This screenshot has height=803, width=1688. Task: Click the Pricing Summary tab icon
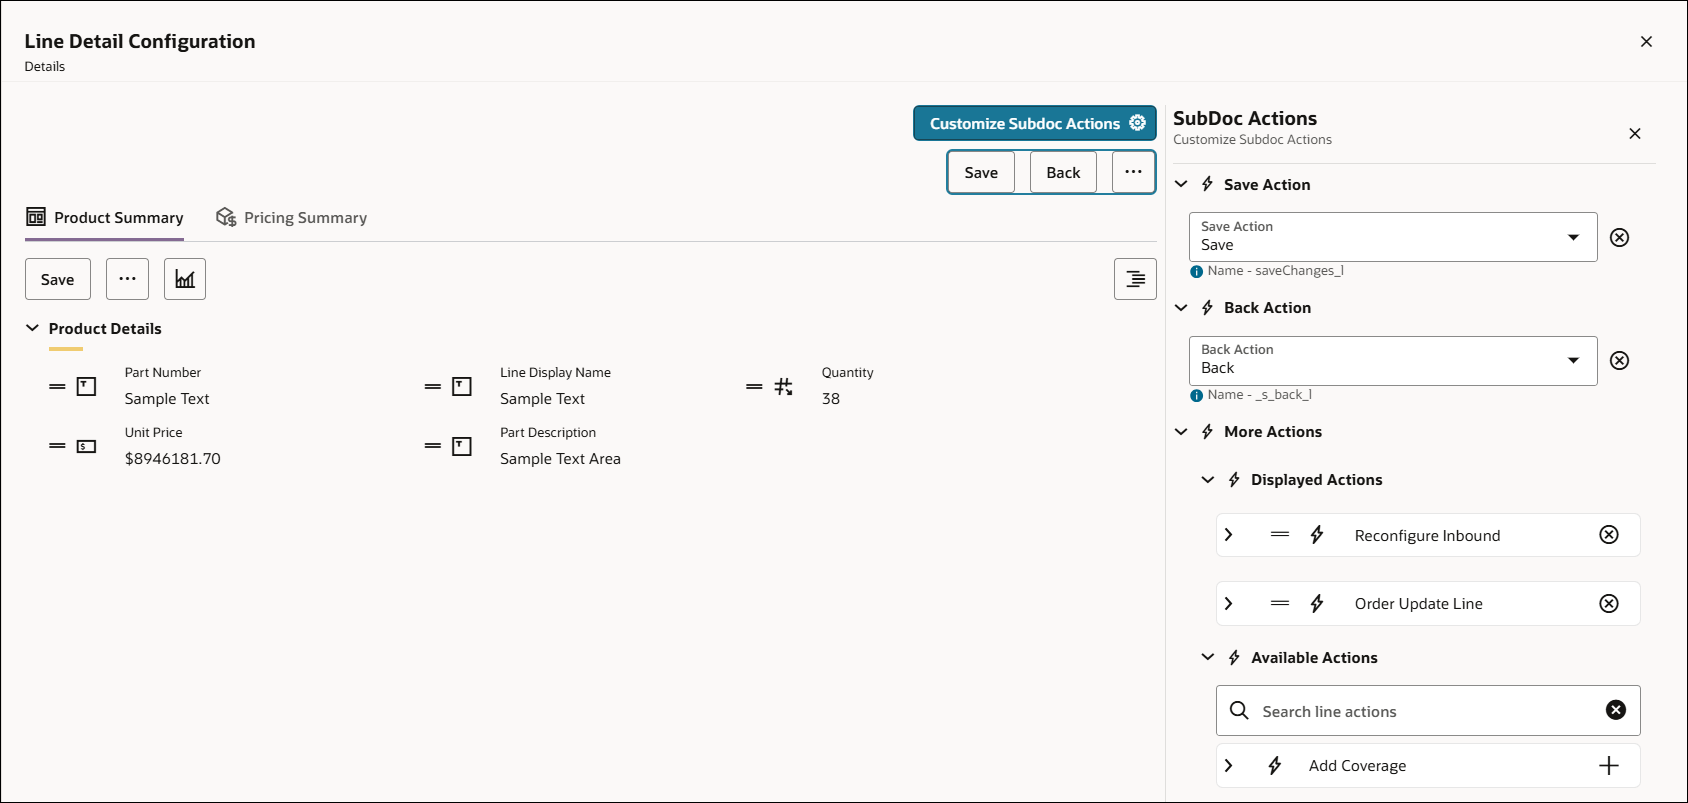(x=226, y=217)
